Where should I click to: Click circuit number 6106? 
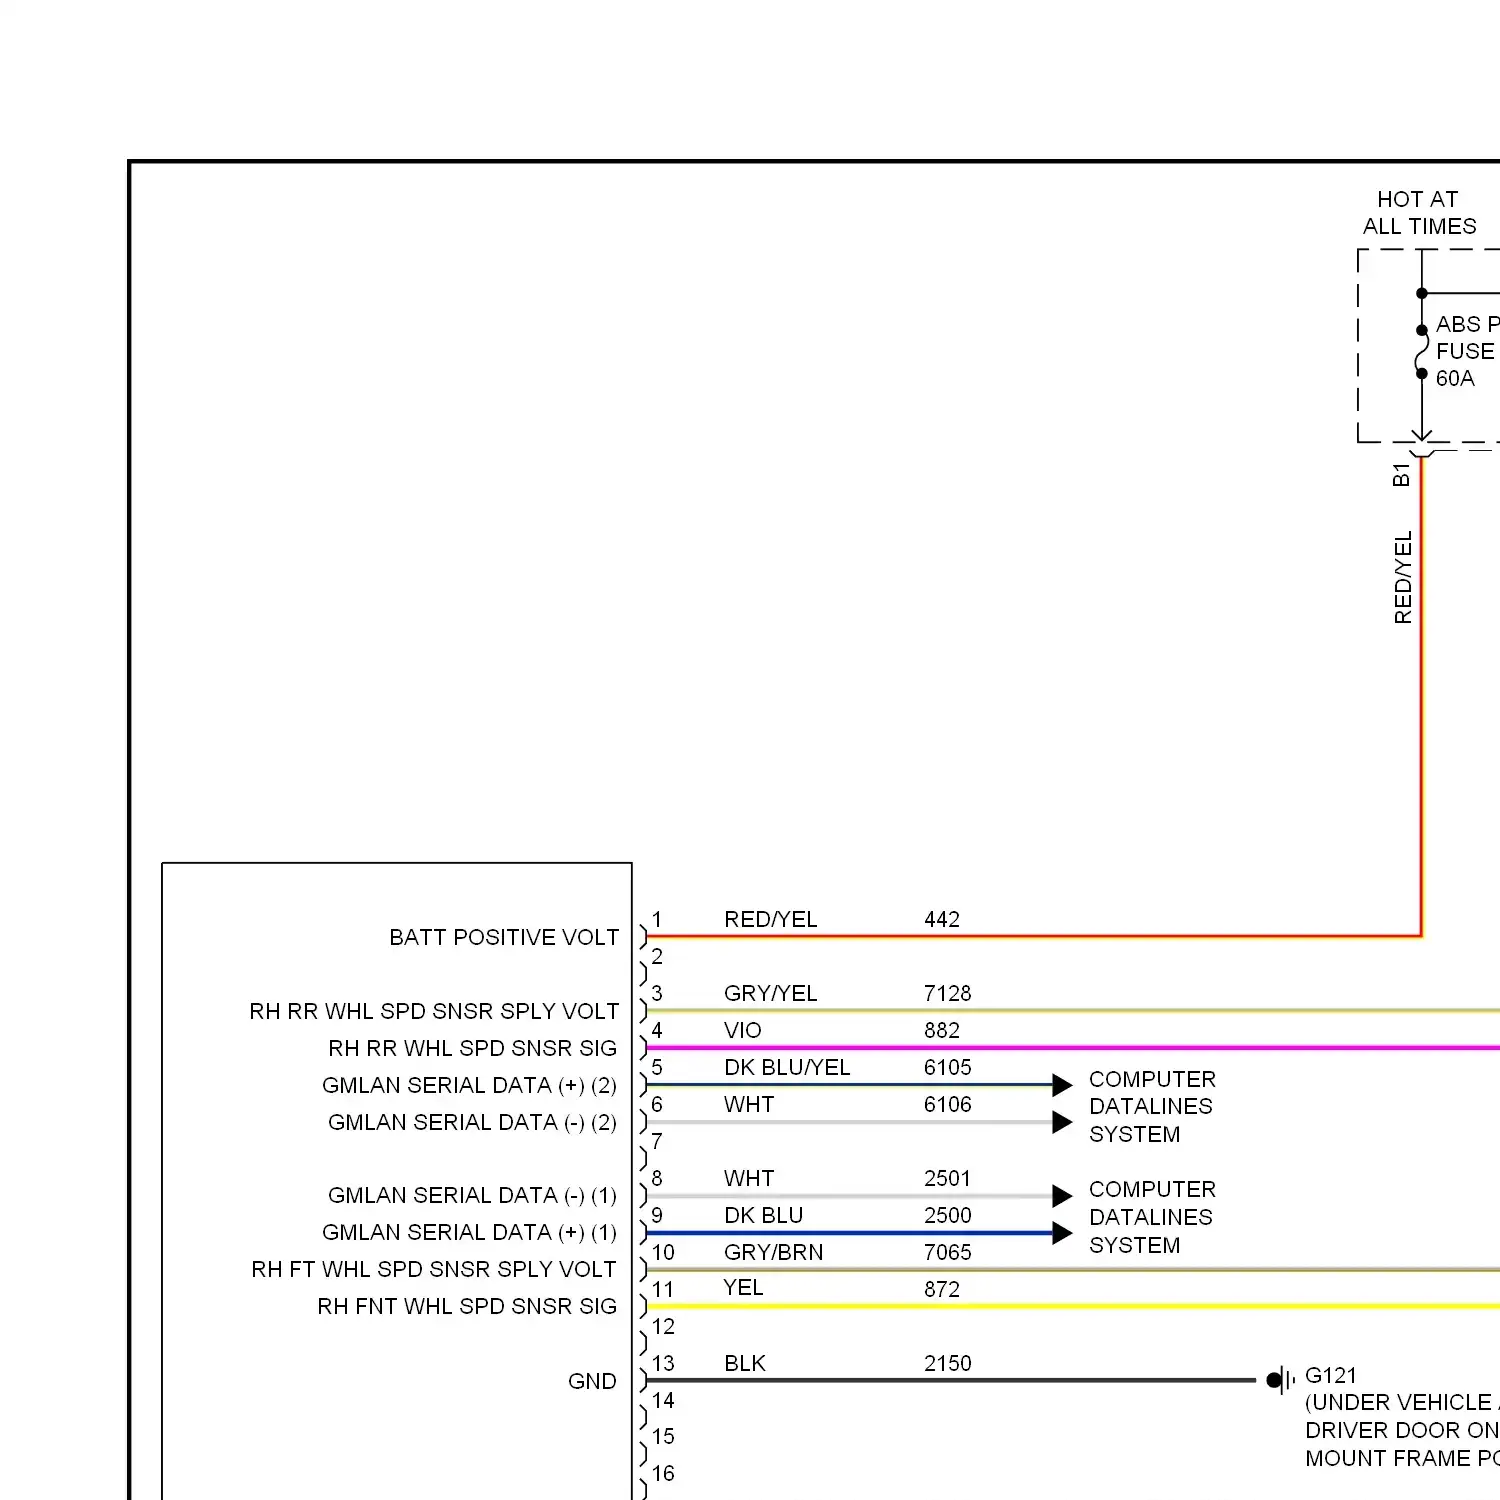(x=947, y=1104)
